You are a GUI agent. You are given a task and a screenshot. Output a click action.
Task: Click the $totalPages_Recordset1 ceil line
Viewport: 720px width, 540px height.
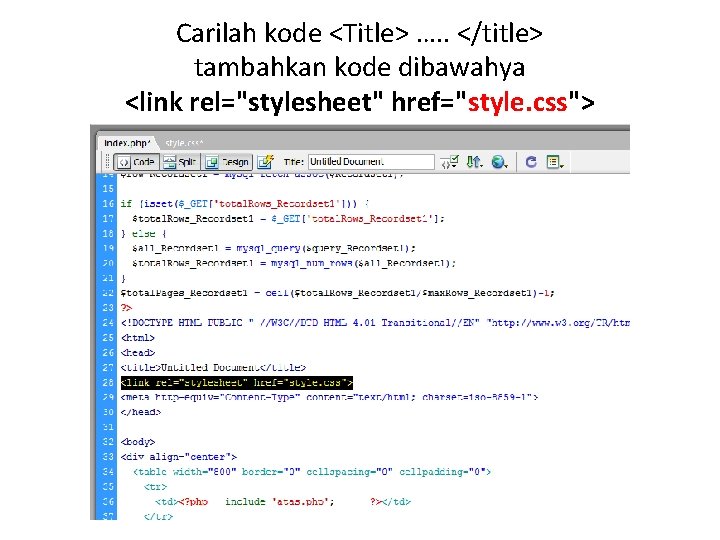click(338, 293)
